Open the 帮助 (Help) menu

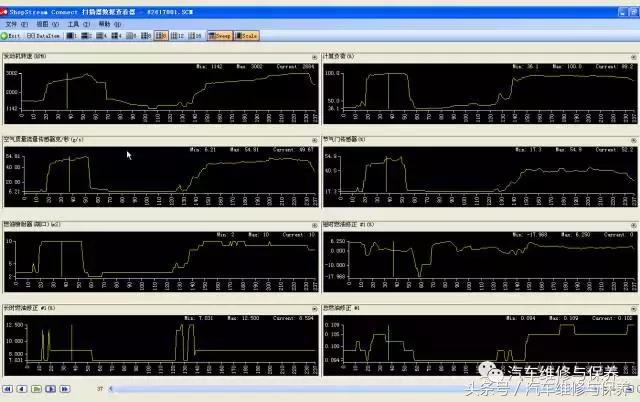point(109,24)
